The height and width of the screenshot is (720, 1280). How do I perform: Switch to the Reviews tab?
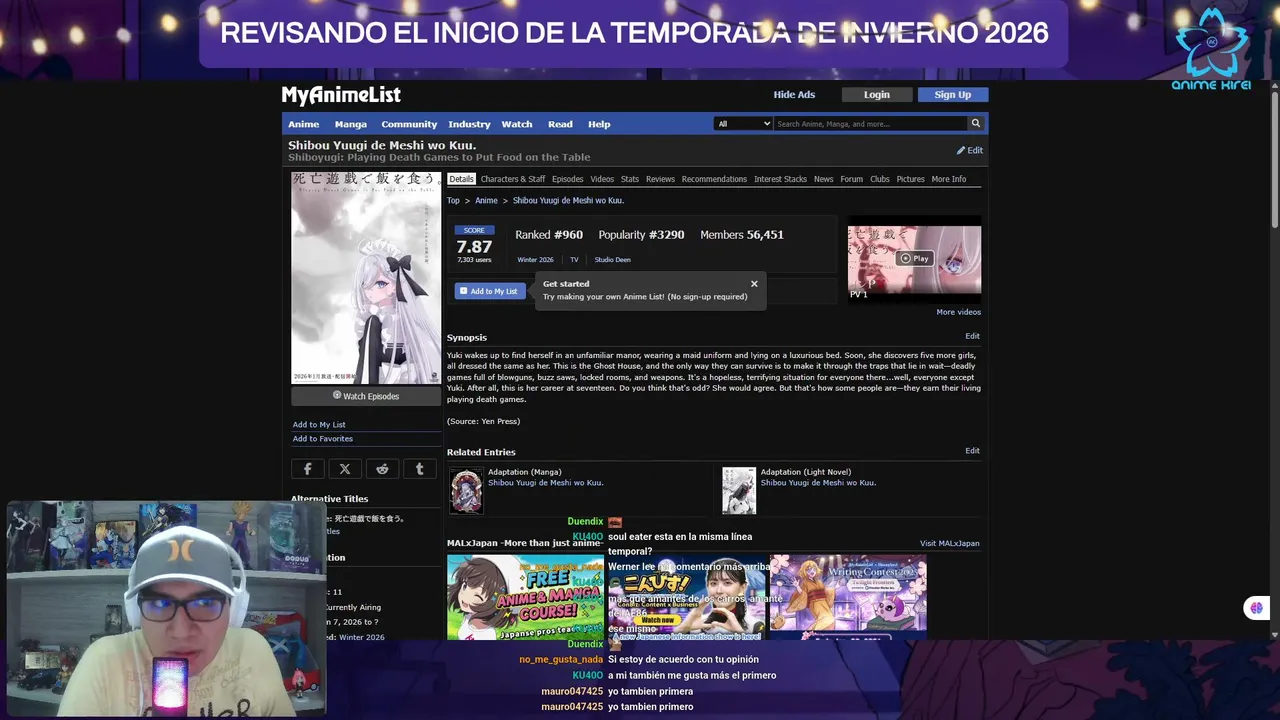pyautogui.click(x=660, y=179)
